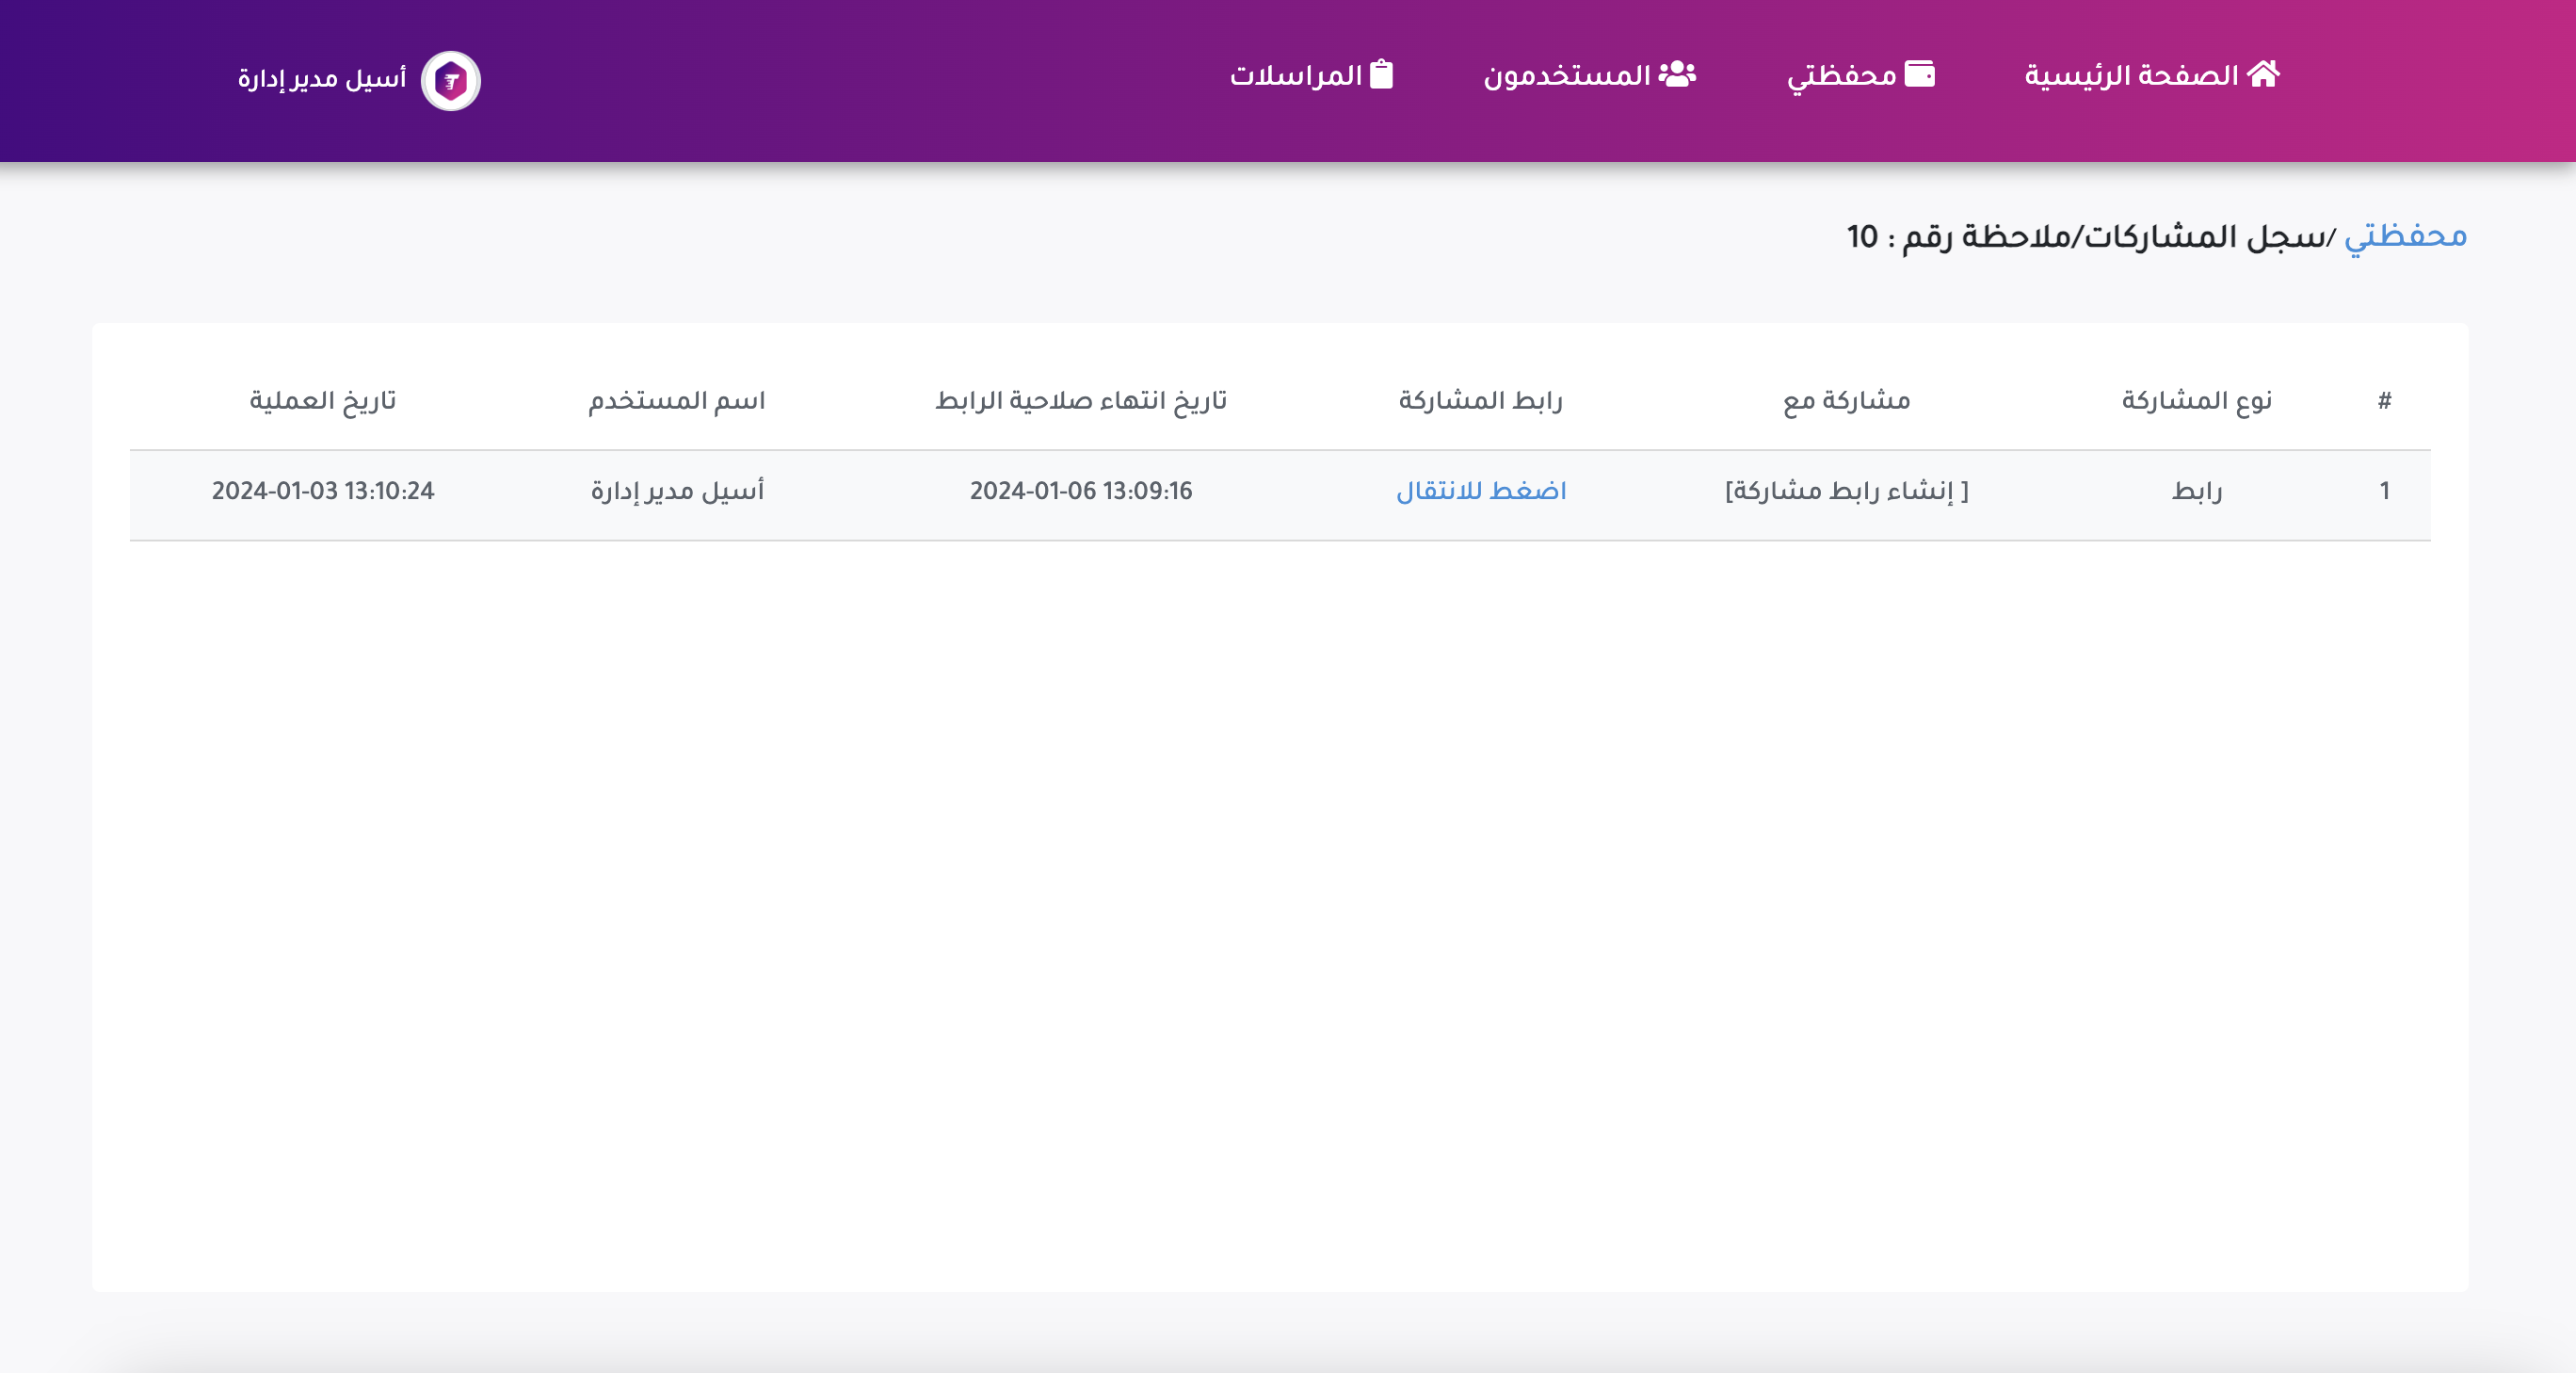Select the row's expiry date 2024-01-06 cell
2576x1373 pixels.
coord(1081,491)
